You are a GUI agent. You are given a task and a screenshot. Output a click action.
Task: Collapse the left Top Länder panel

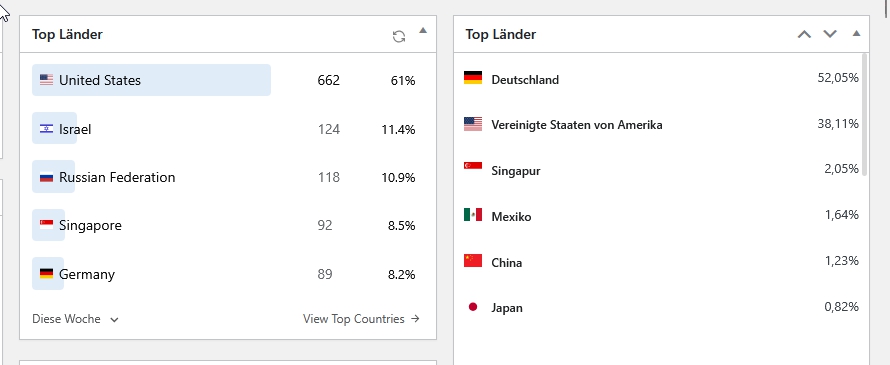pos(423,31)
